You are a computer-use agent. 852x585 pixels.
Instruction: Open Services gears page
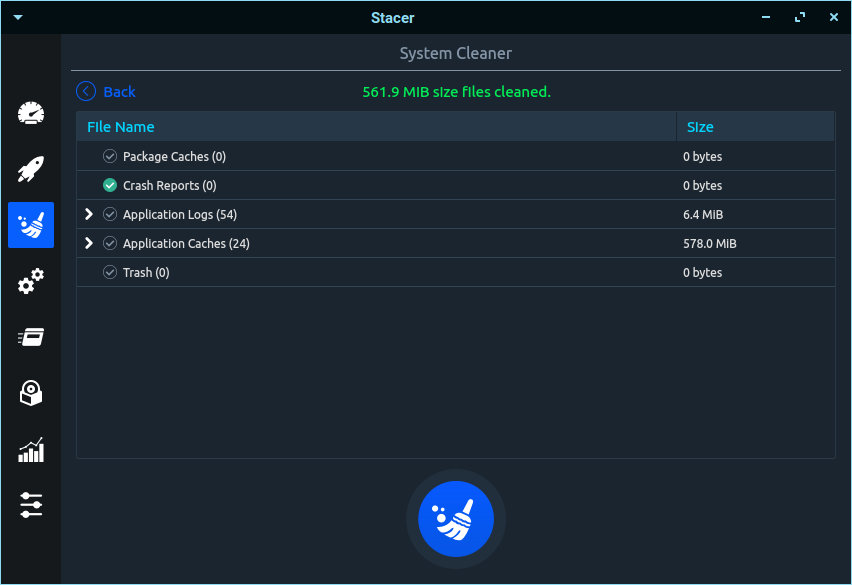31,281
